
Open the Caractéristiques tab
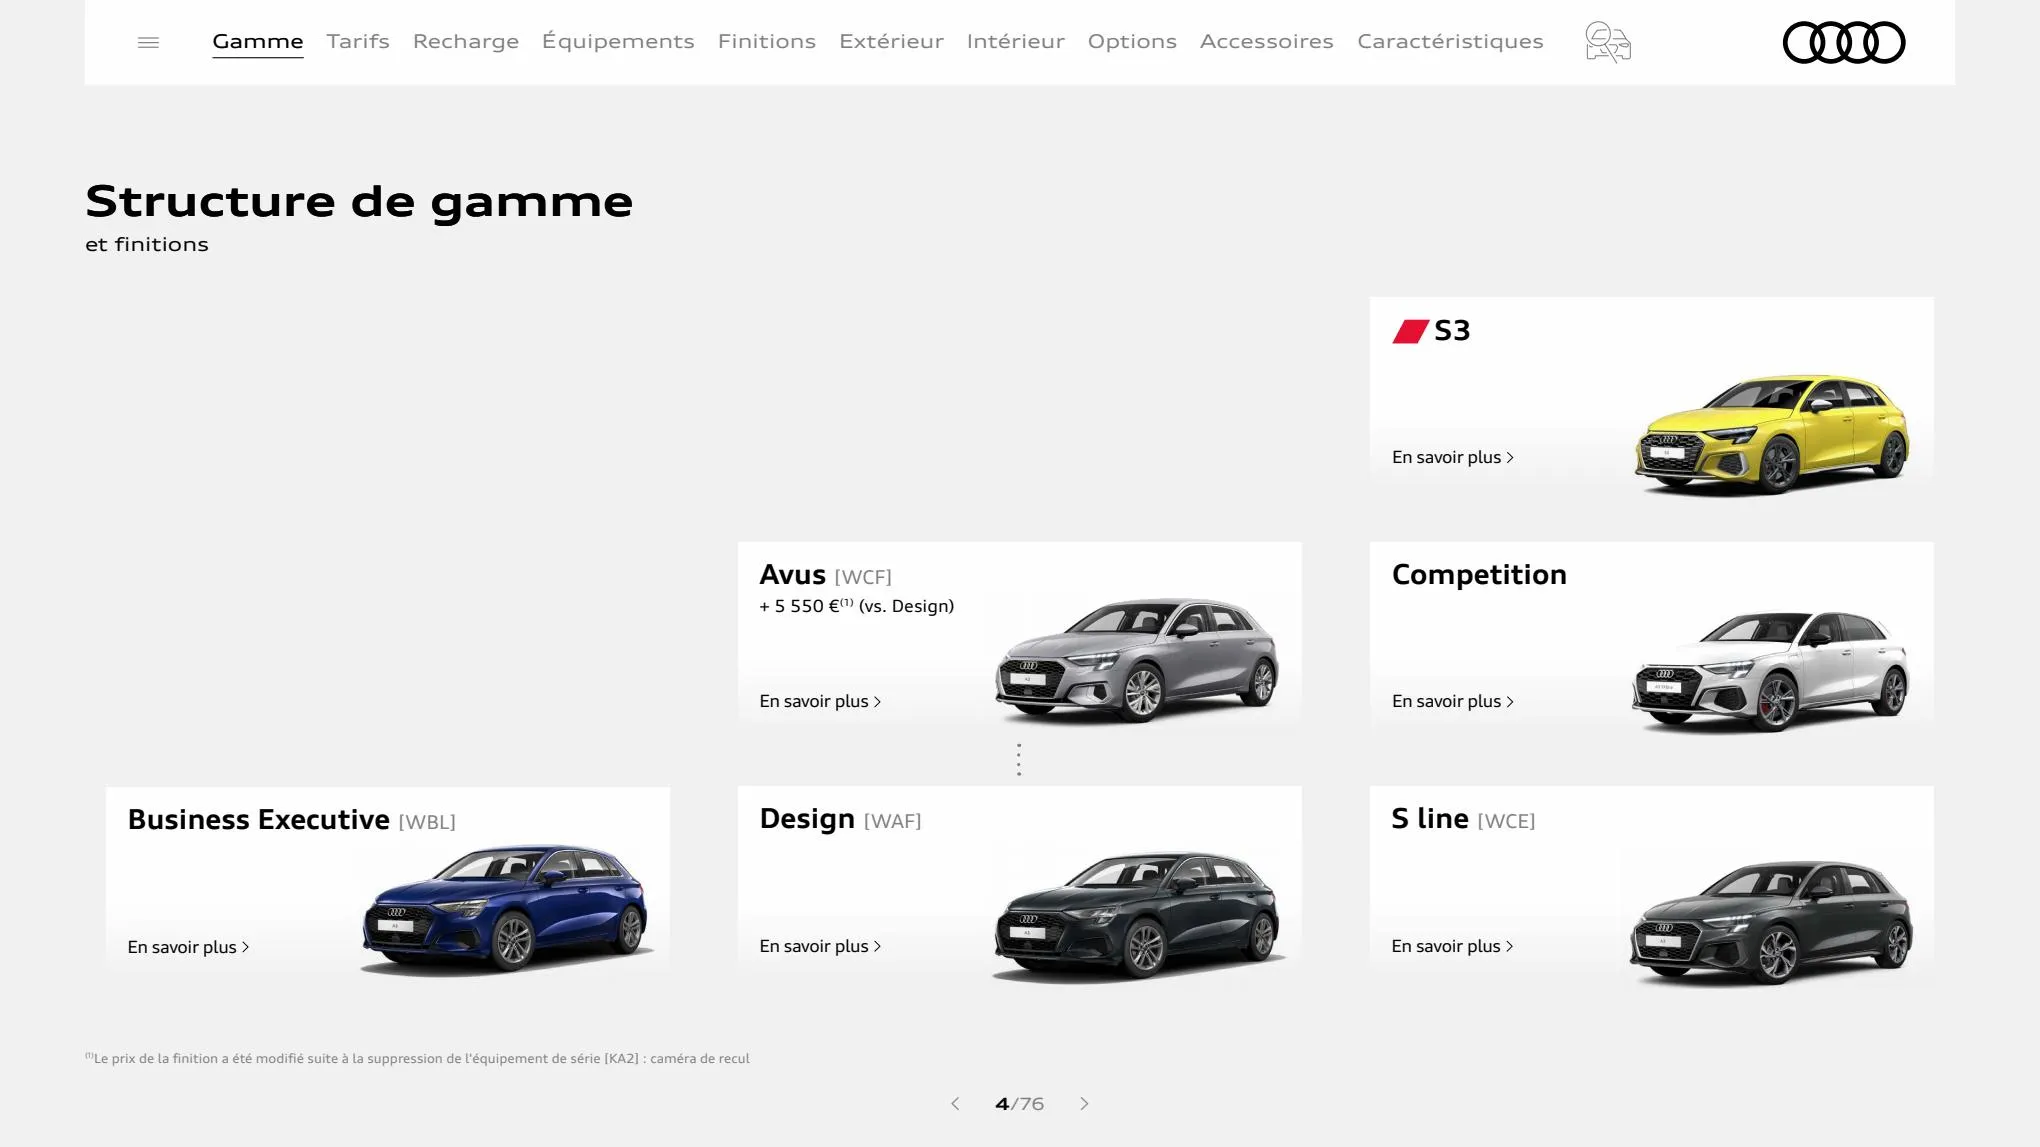[x=1450, y=41]
